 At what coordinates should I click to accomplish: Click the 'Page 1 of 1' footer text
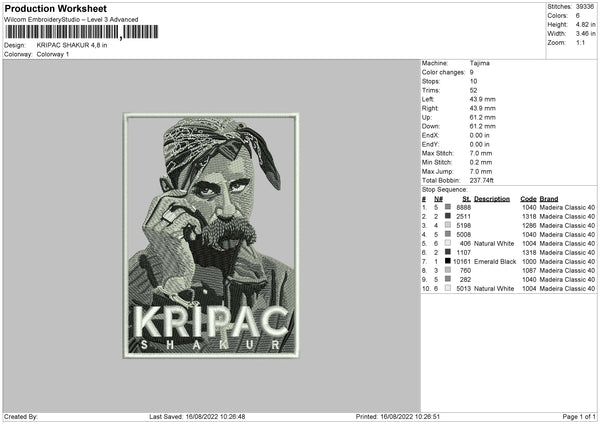point(579,417)
